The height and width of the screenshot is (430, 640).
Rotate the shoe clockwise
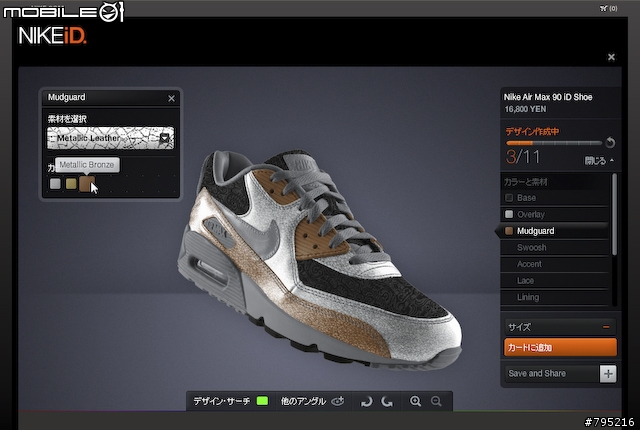point(387,402)
